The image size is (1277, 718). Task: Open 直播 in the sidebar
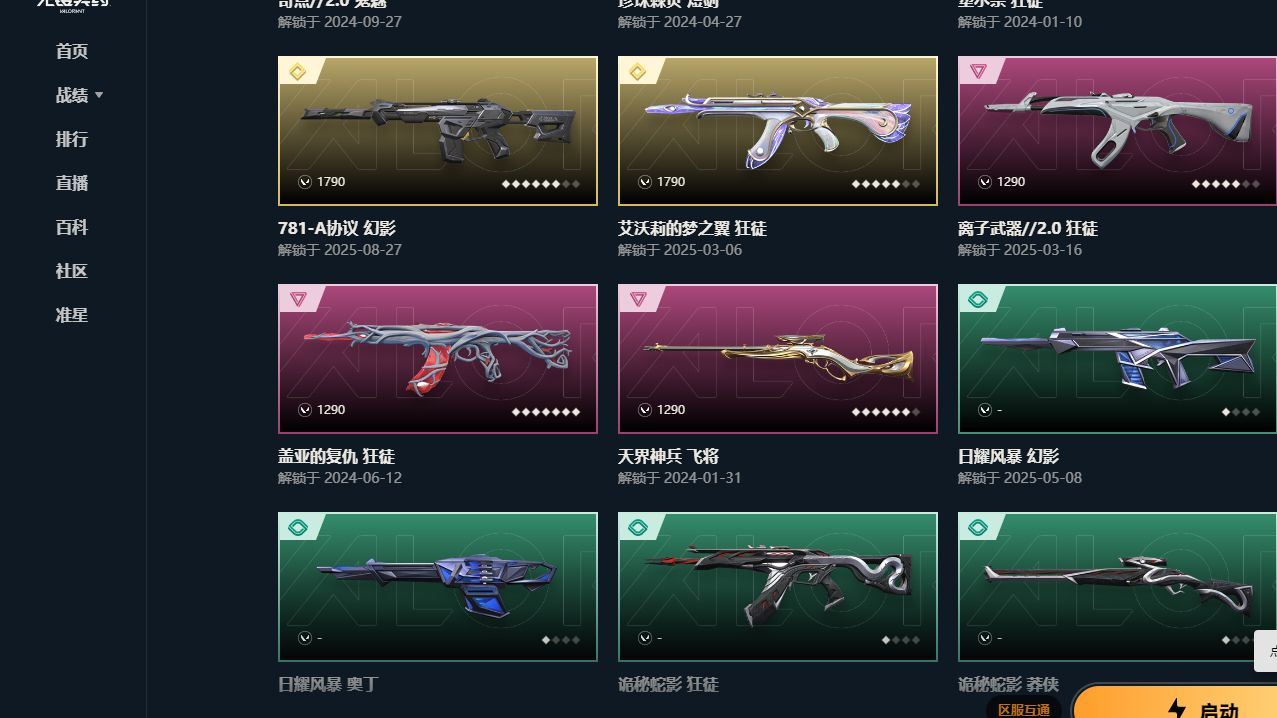[72, 183]
